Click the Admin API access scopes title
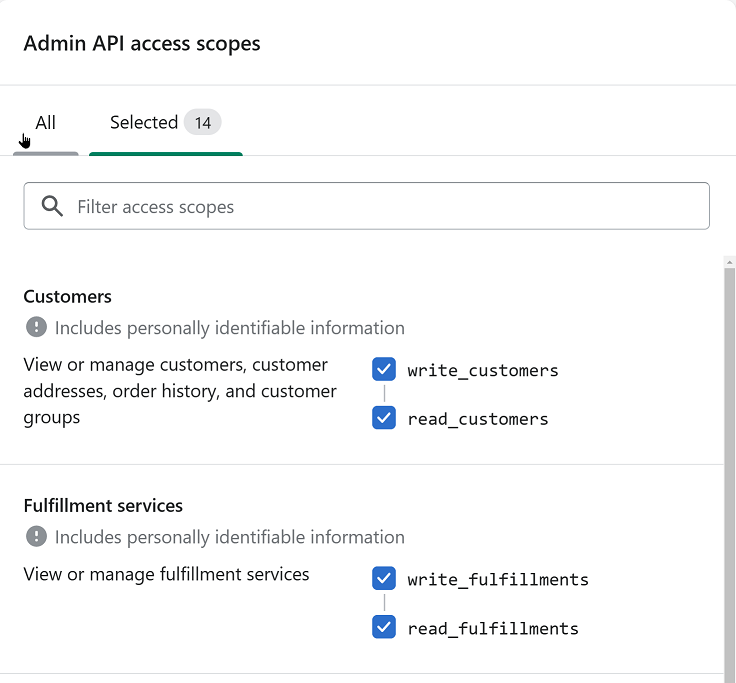 [x=142, y=44]
